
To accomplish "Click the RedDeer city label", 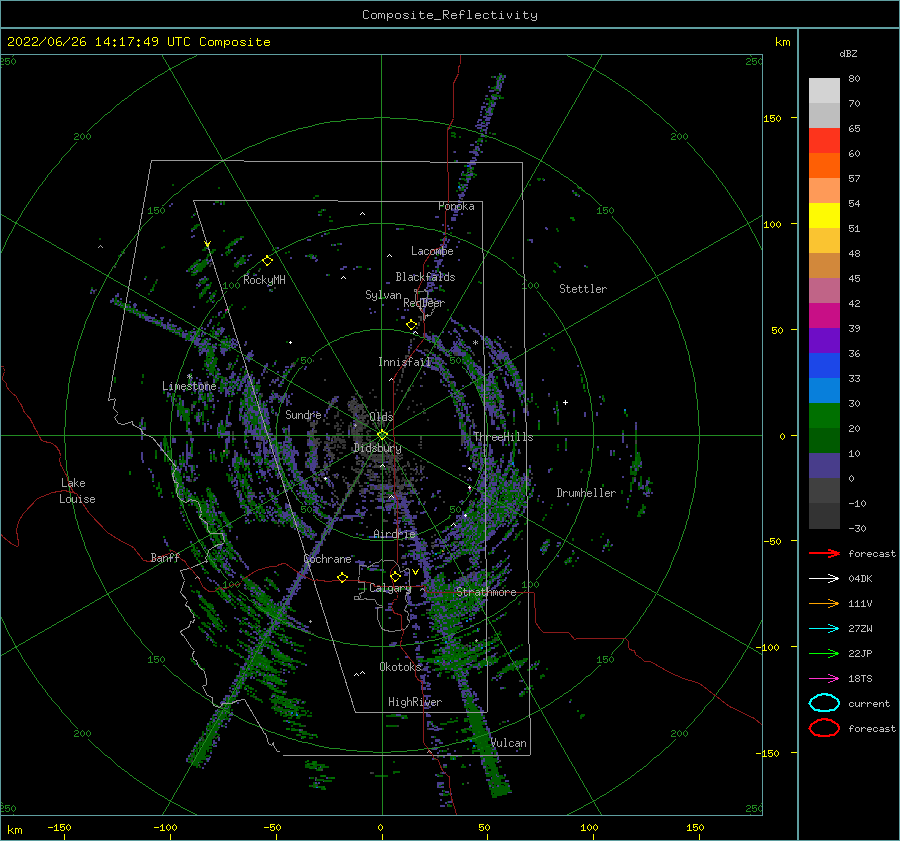I will point(424,303).
